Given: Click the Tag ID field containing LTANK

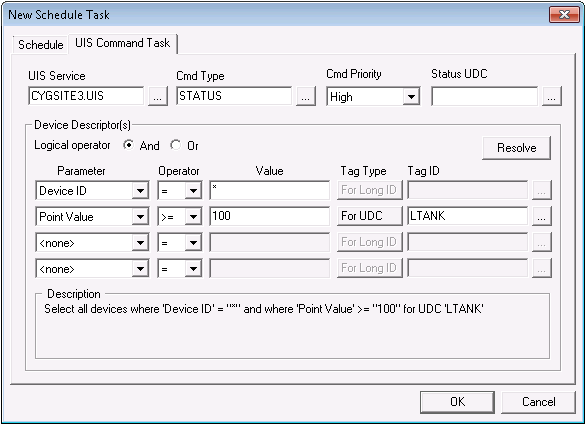Looking at the screenshot, I should 467,216.
